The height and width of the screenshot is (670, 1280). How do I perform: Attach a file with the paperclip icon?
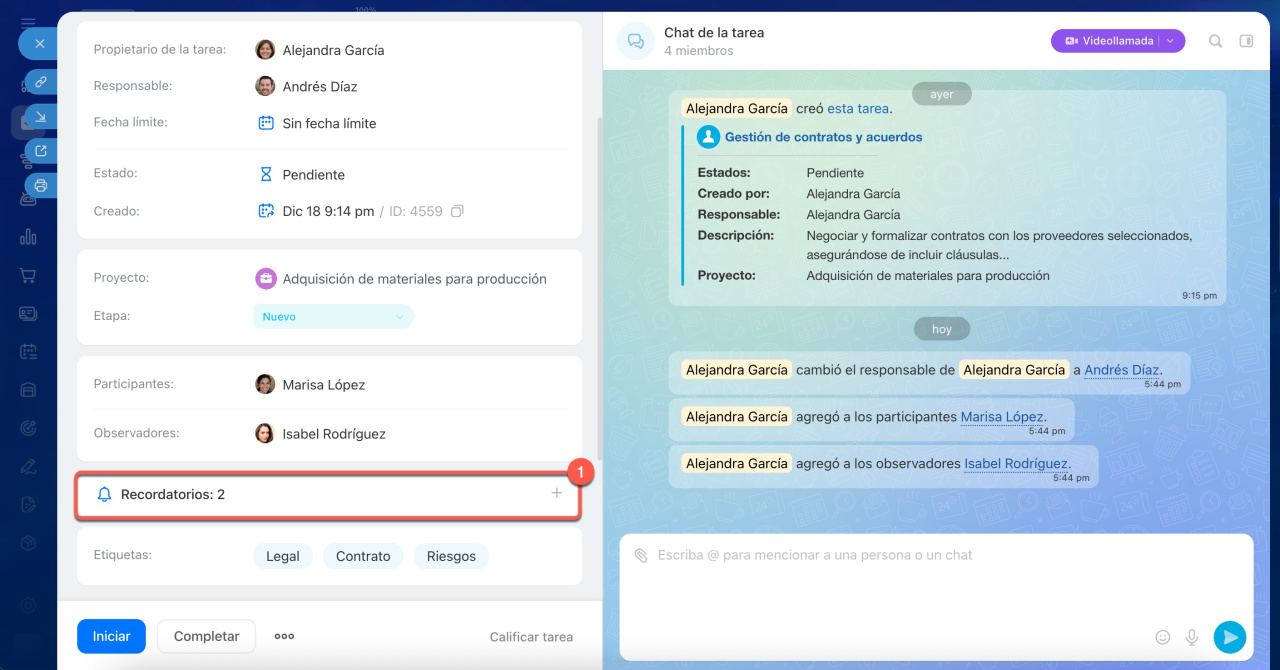tap(641, 555)
